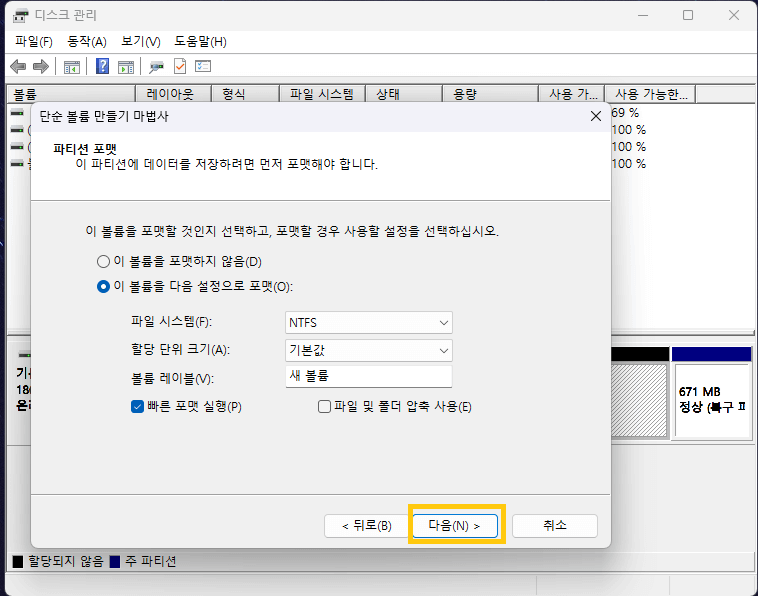Viewport: 758px width, 596px height.
Task: Click the back arrow toolbar icon
Action: (18, 66)
